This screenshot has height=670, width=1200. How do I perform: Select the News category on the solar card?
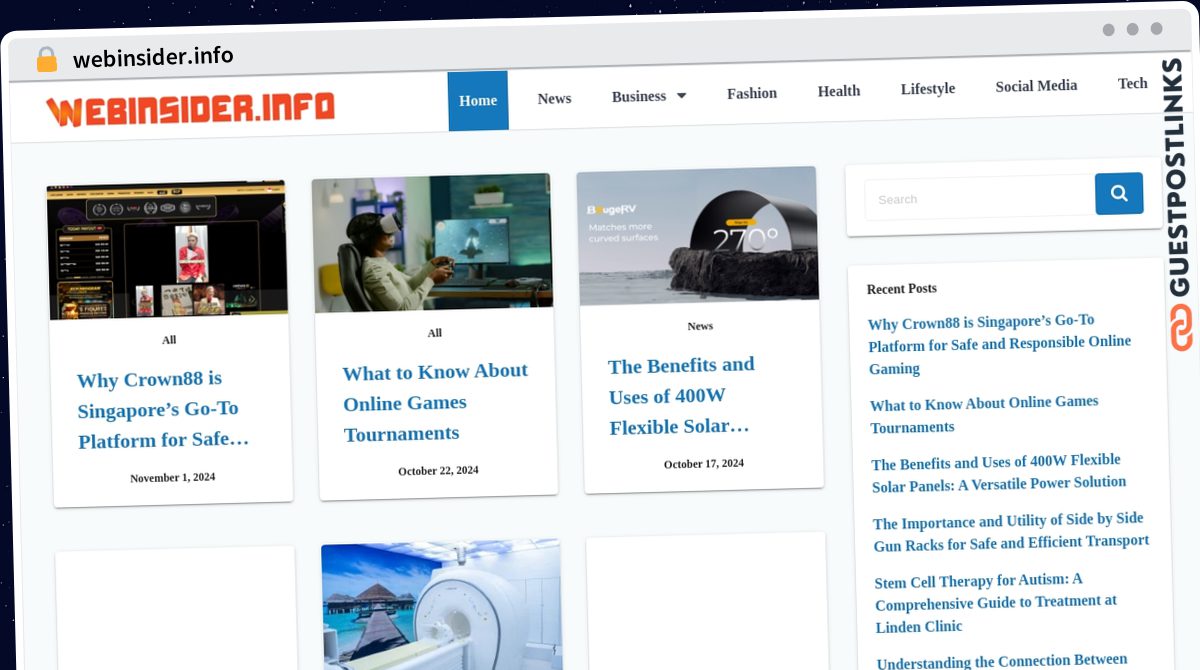(700, 326)
